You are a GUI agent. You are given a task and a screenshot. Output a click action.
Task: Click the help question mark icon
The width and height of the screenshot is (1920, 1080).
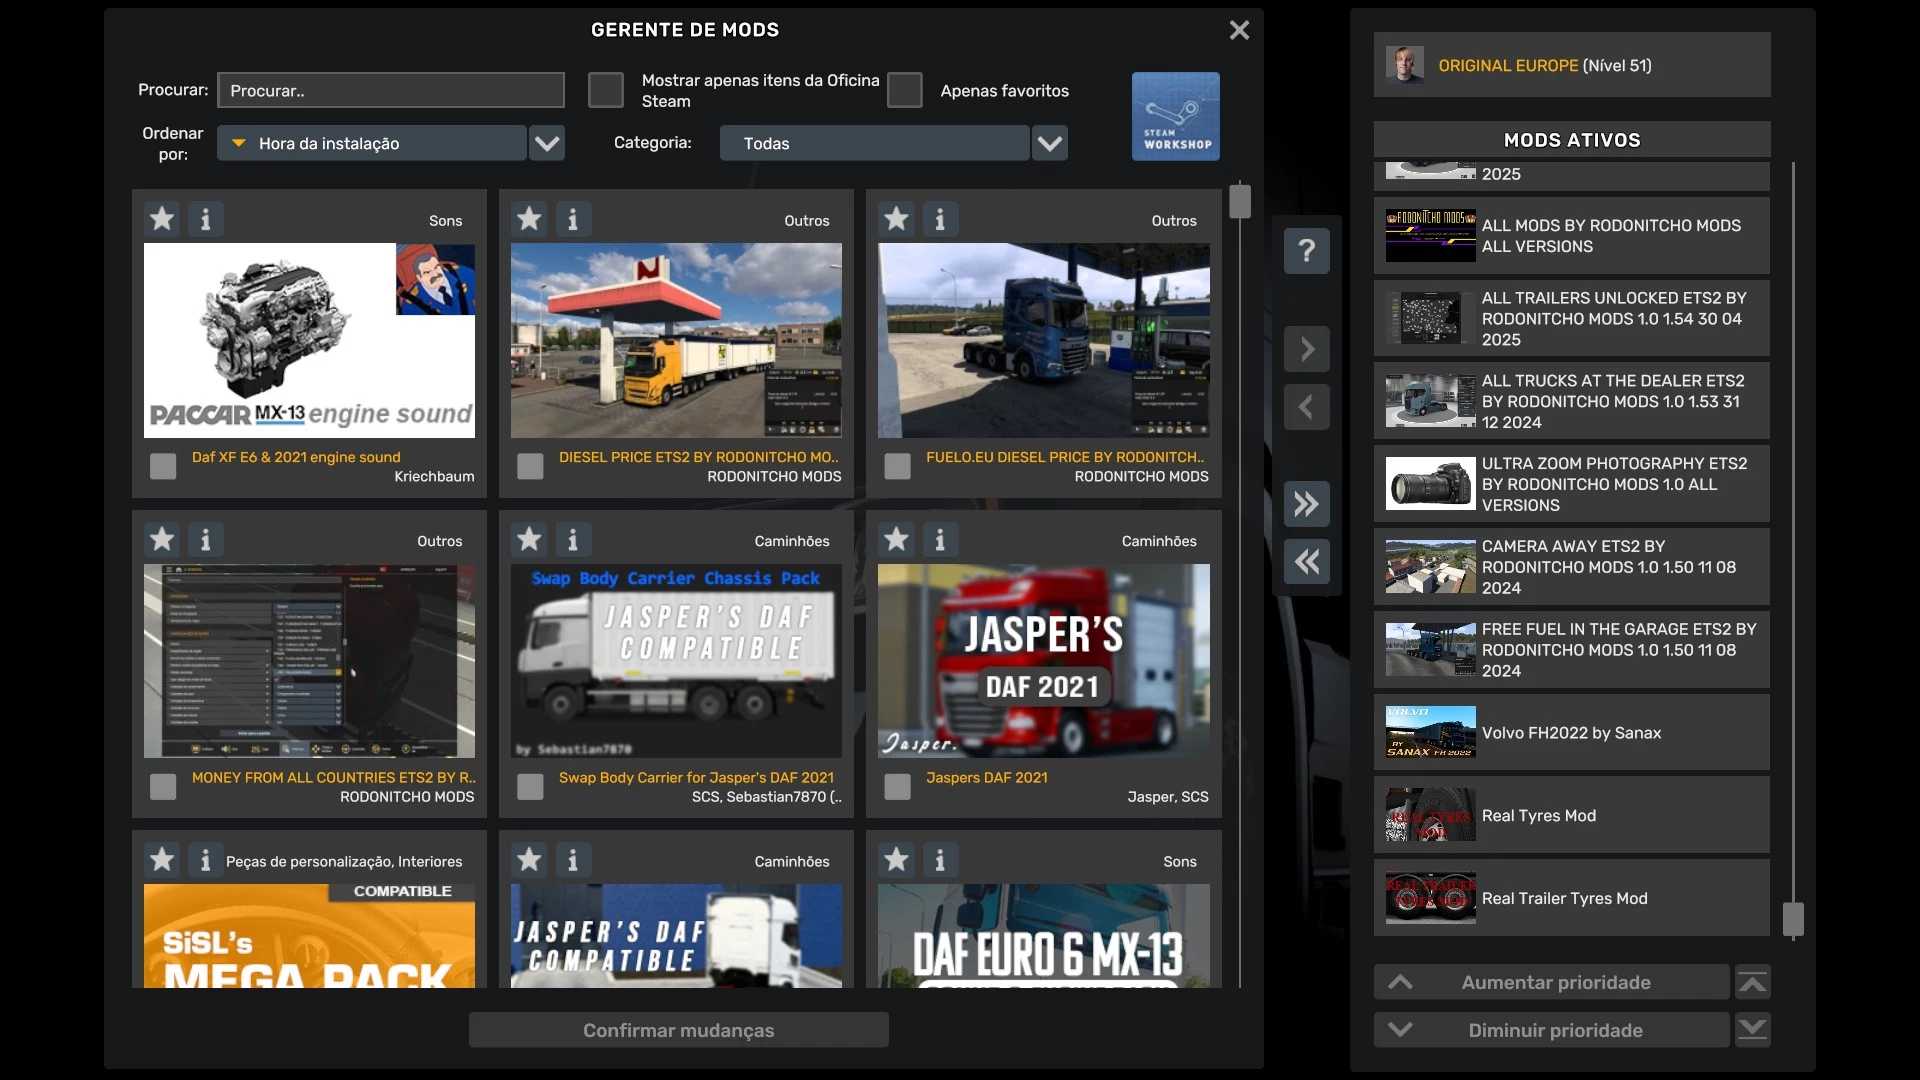(x=1306, y=250)
